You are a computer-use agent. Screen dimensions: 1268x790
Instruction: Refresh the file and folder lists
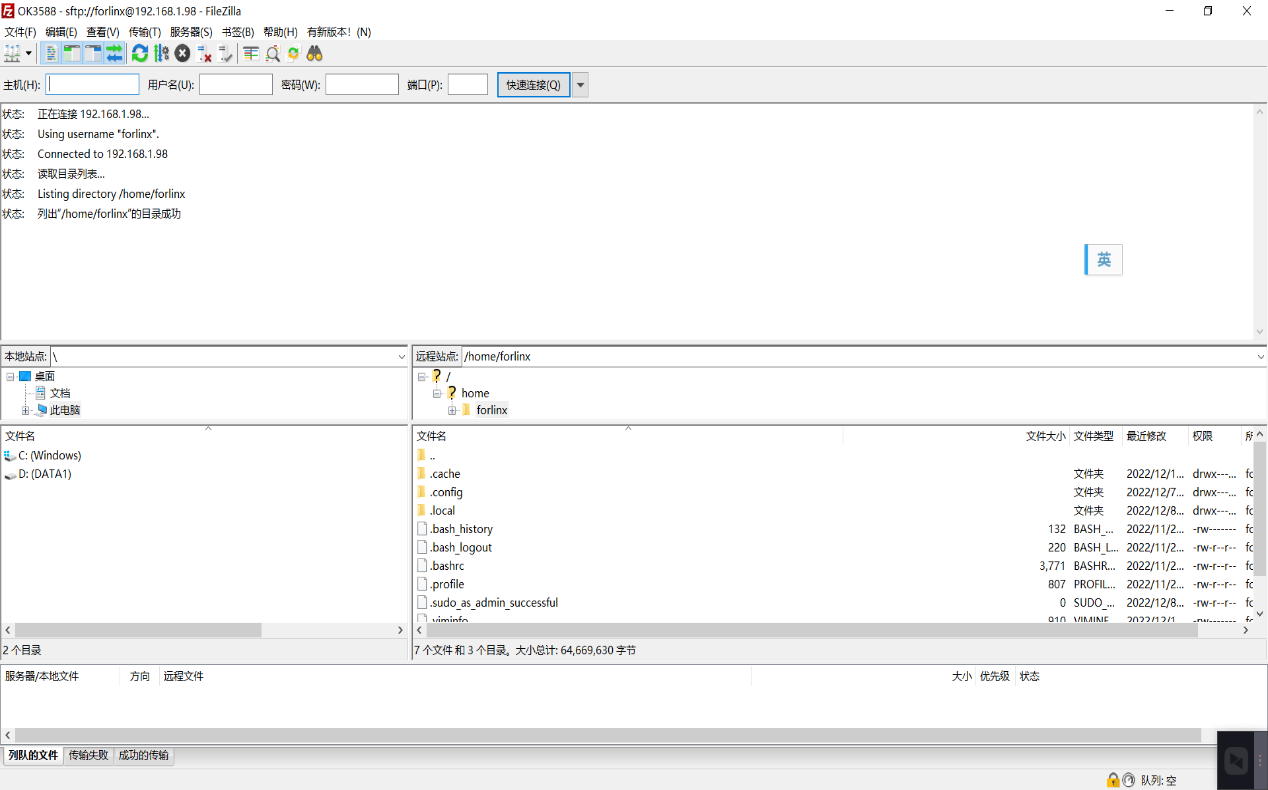pos(140,53)
